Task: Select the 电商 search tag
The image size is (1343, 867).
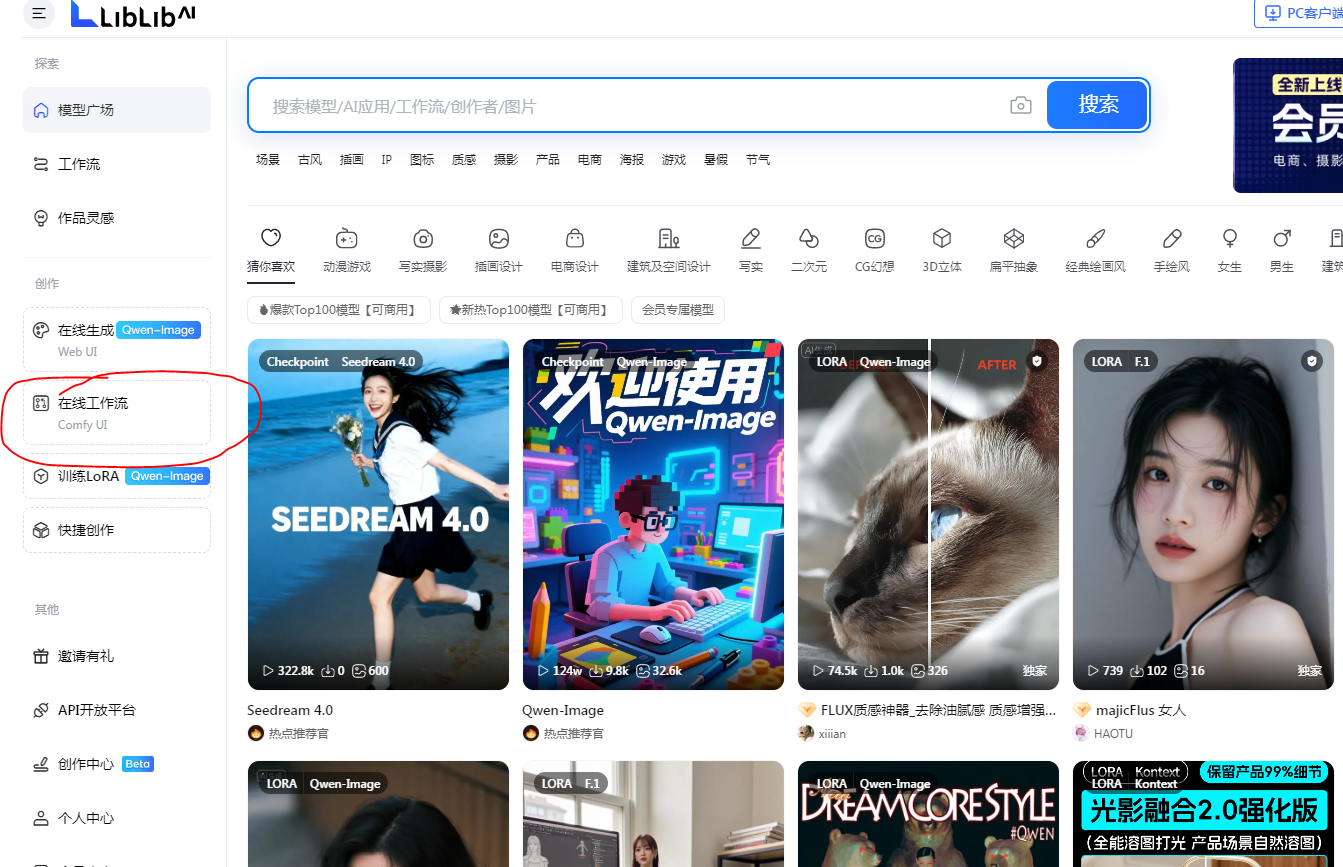Action: pos(590,160)
